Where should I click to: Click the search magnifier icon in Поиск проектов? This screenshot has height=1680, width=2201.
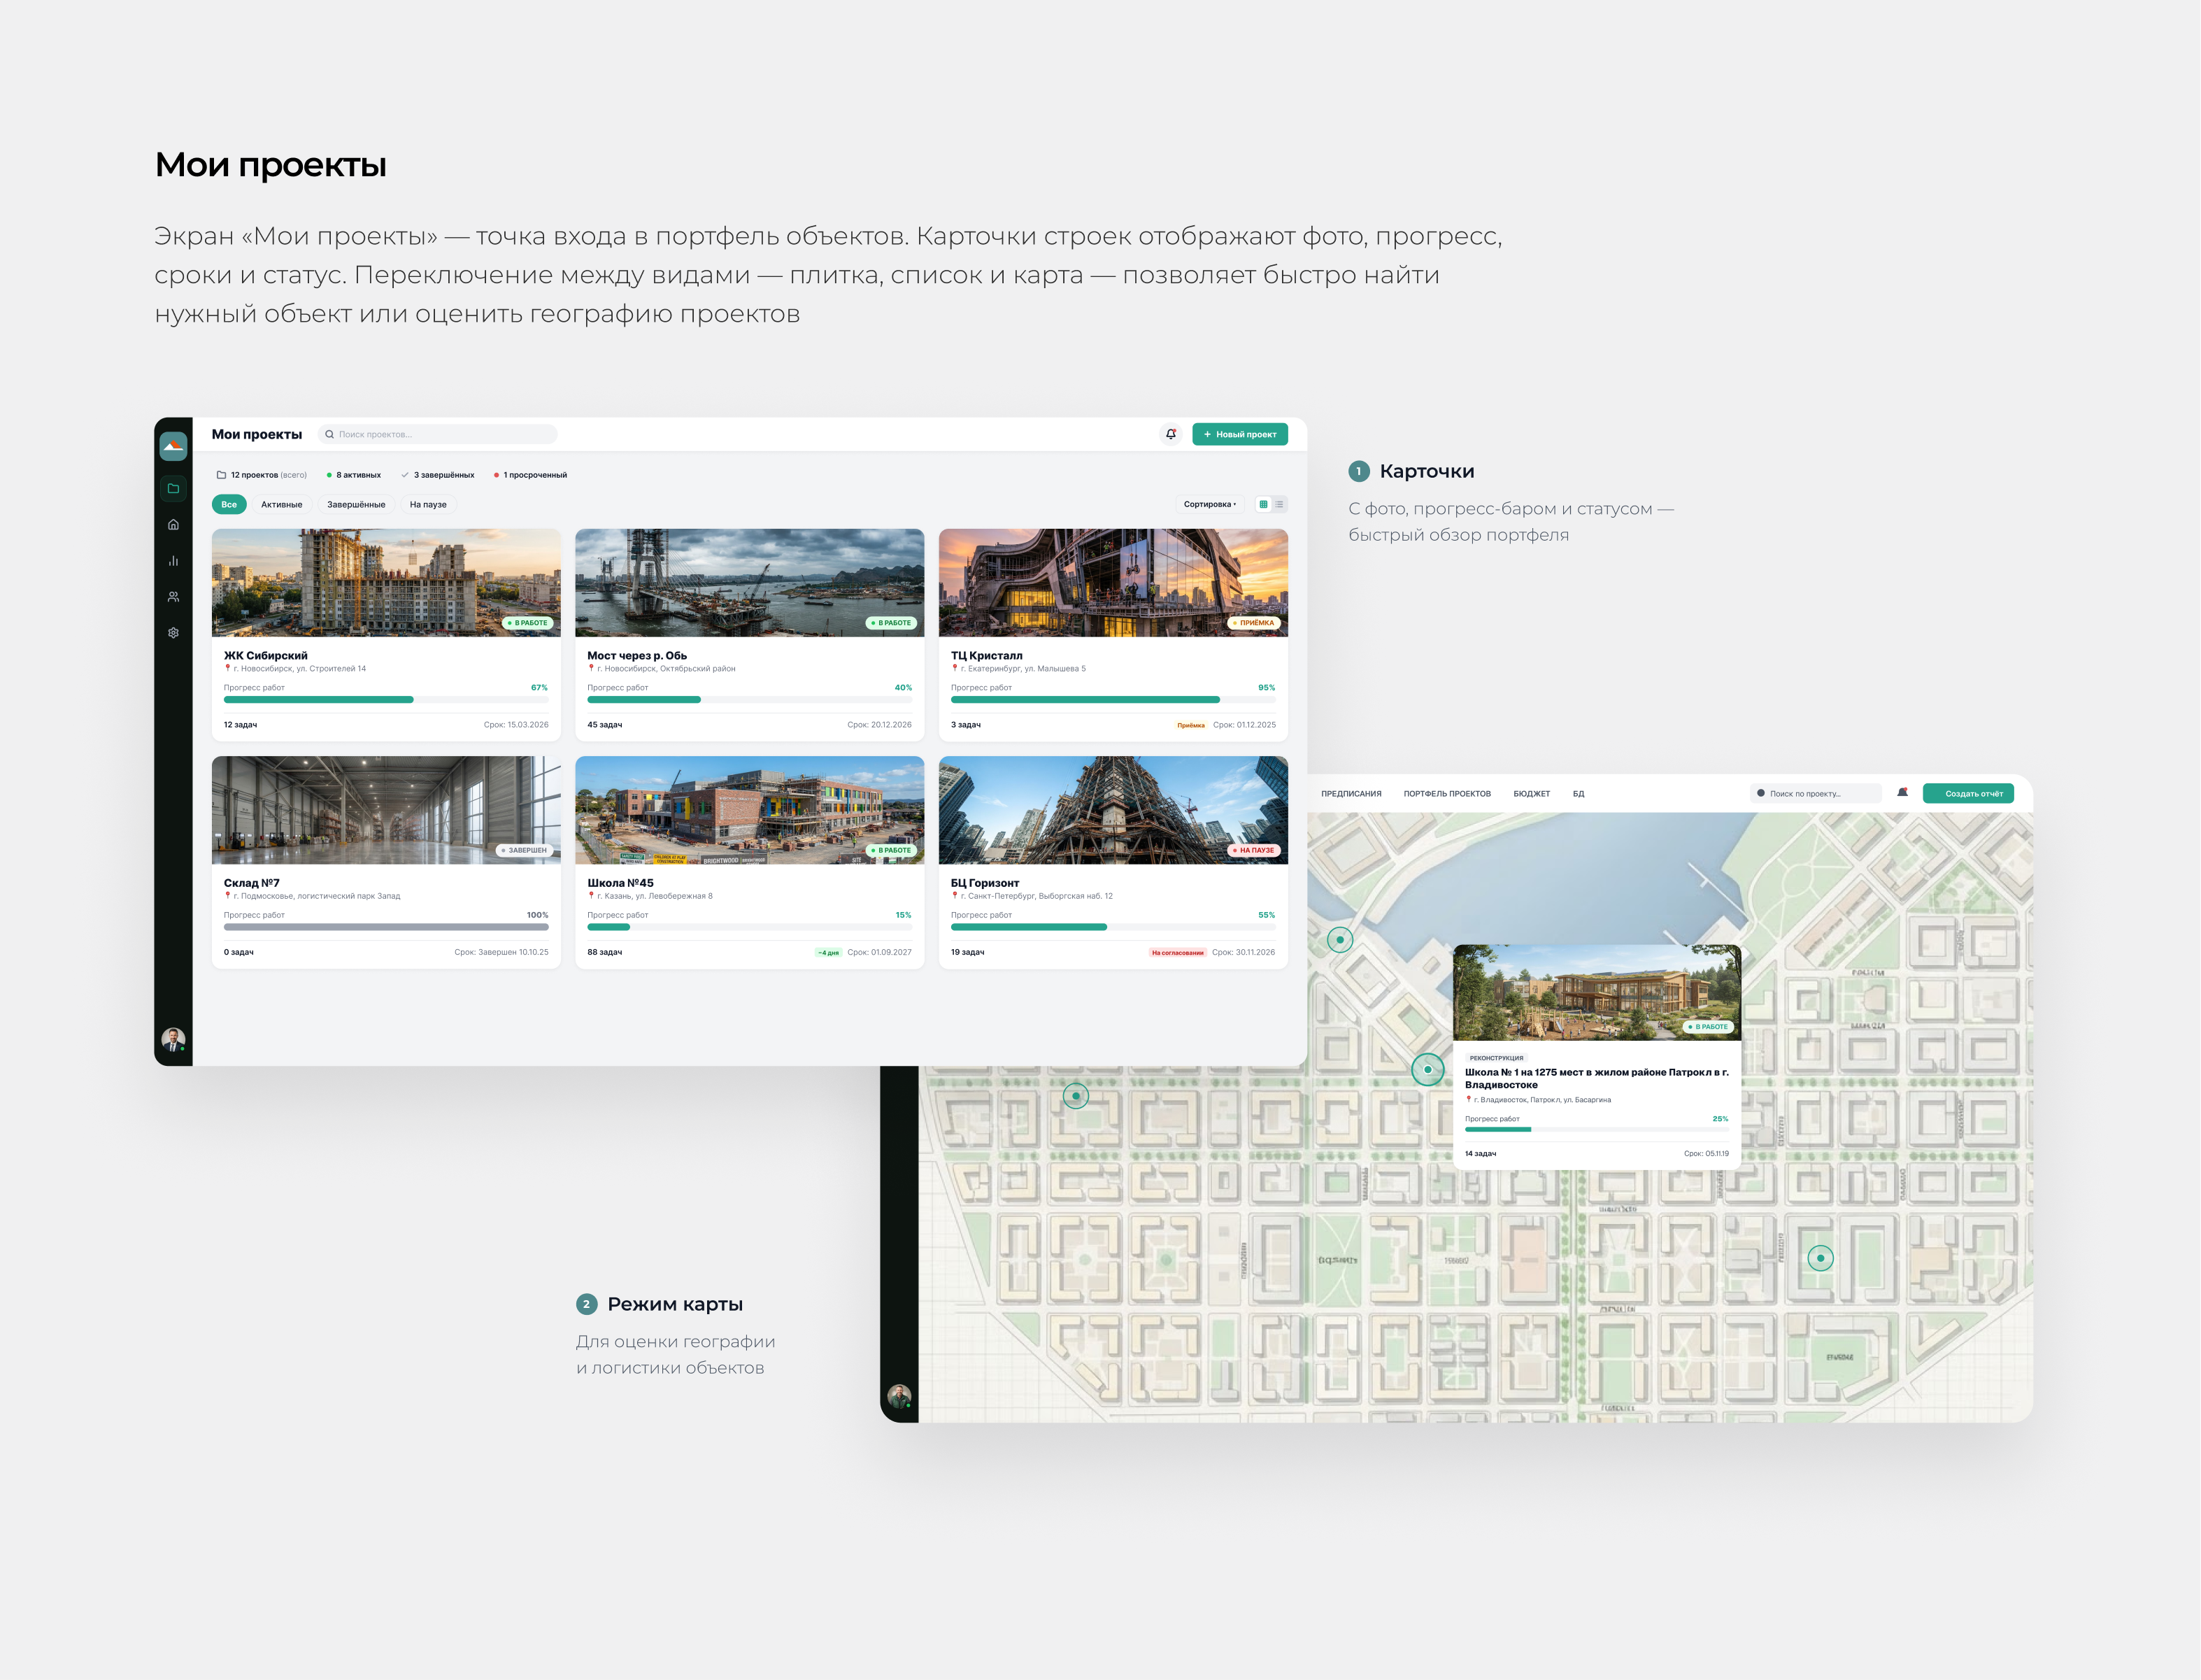pos(329,434)
